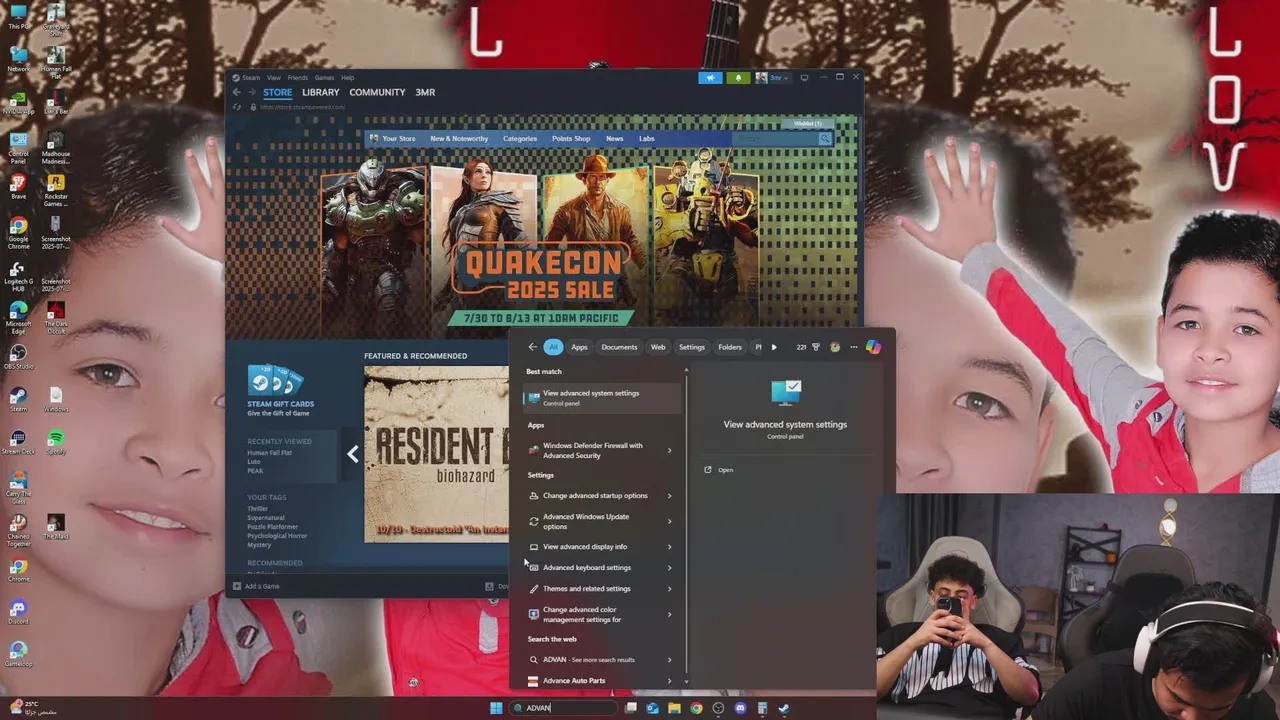Open Points Shop in Steam store
The image size is (1280, 720).
tap(571, 139)
